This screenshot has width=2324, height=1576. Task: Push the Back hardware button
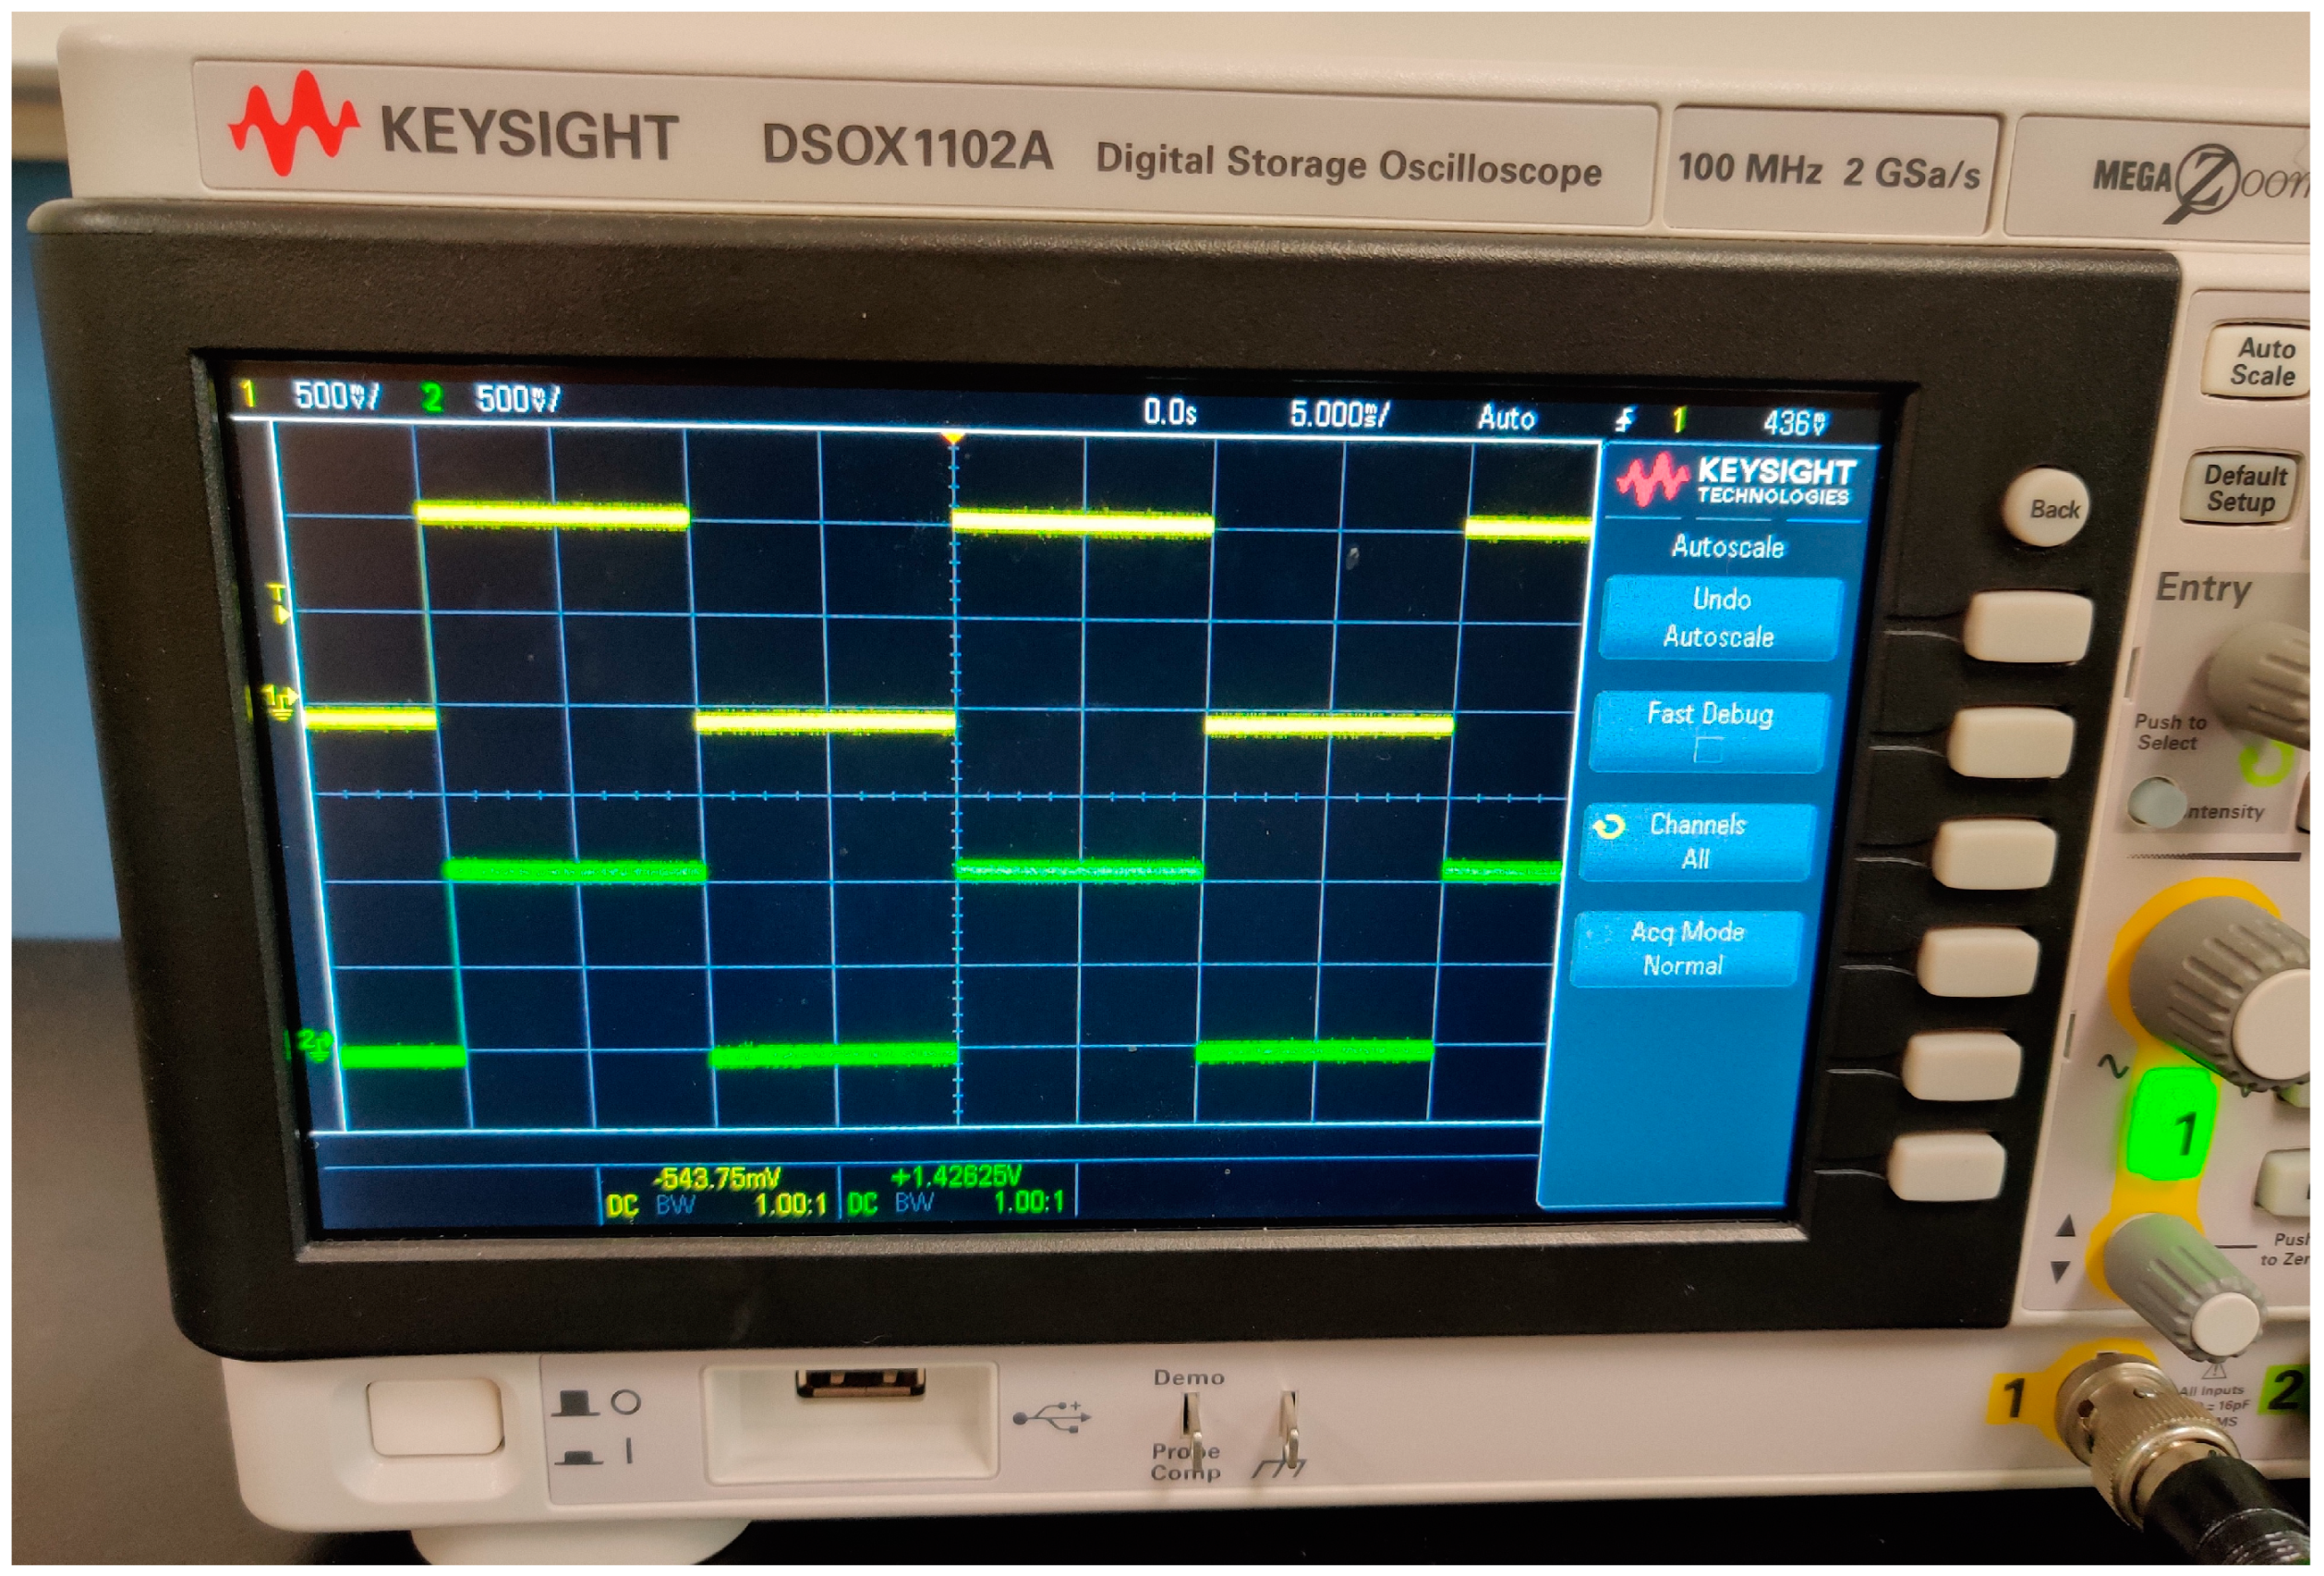[2046, 508]
